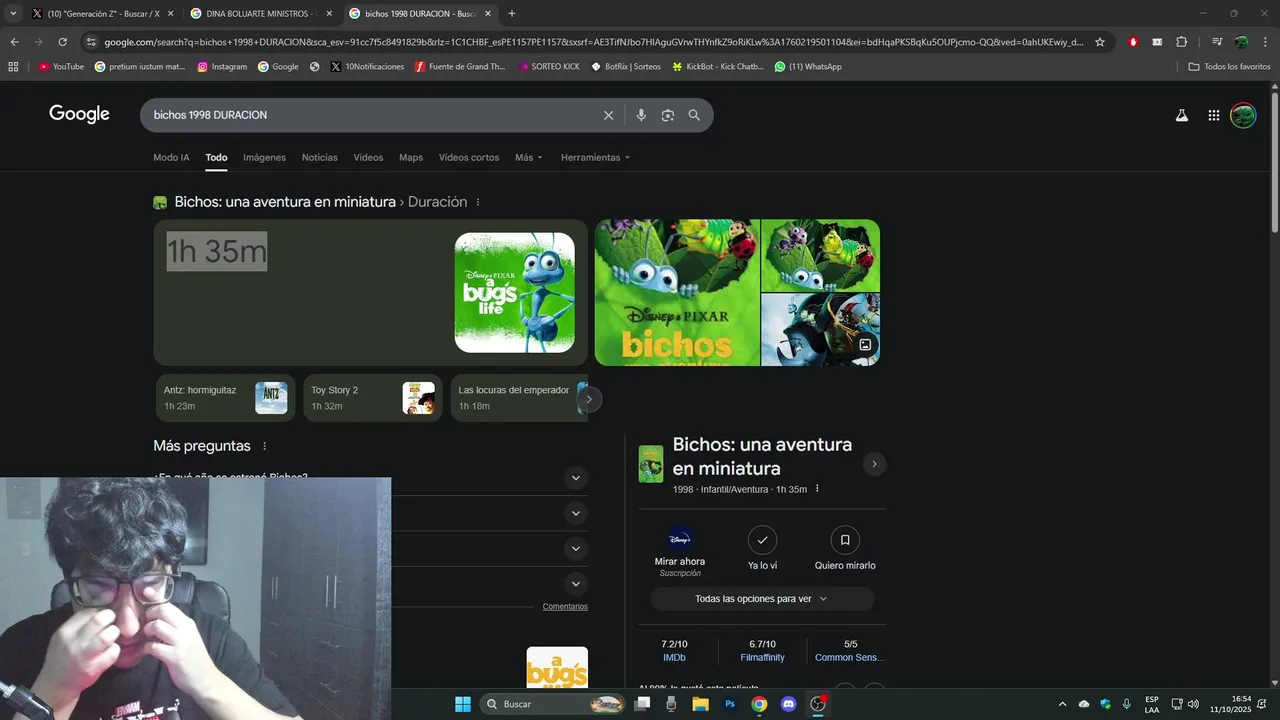Open Search Labs flask icon
Image resolution: width=1280 pixels, height=720 pixels.
[x=1181, y=115]
